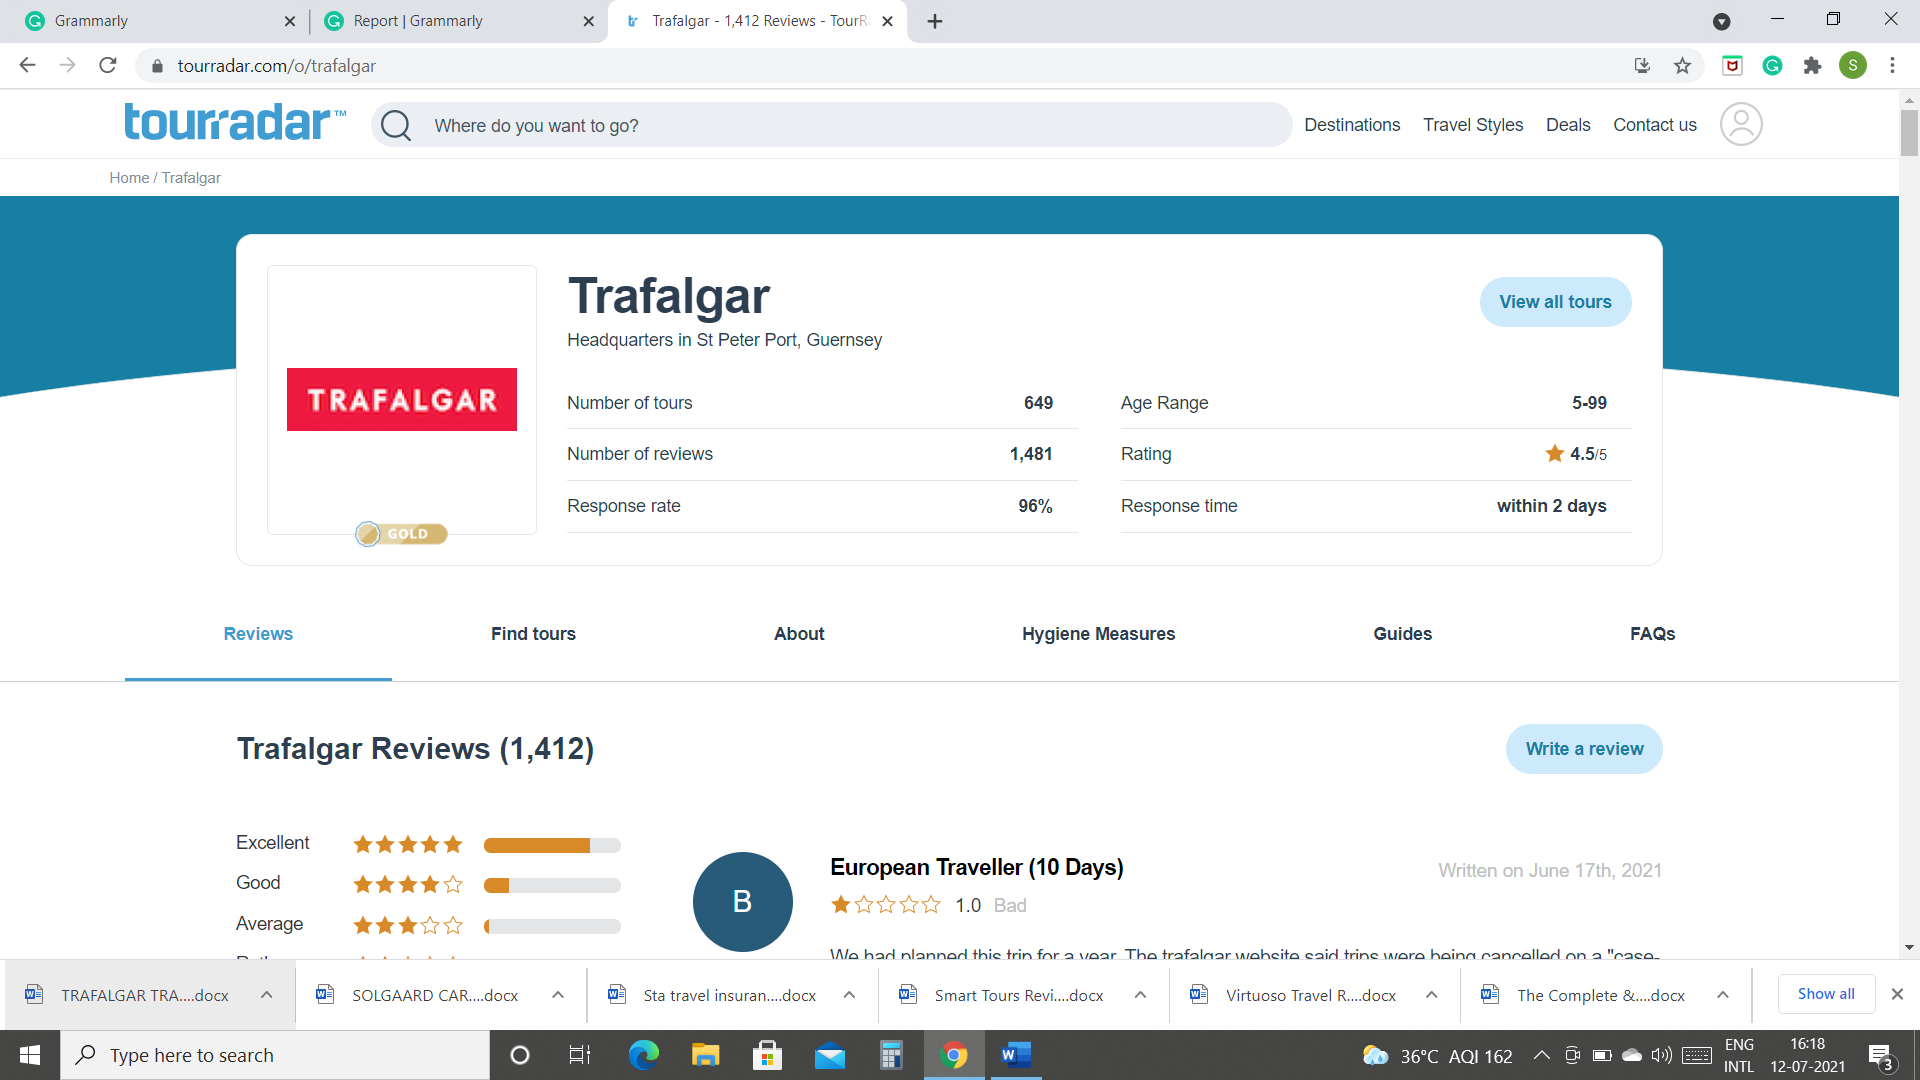Click the install app icon in address bar
1920x1080 pixels.
tap(1642, 66)
